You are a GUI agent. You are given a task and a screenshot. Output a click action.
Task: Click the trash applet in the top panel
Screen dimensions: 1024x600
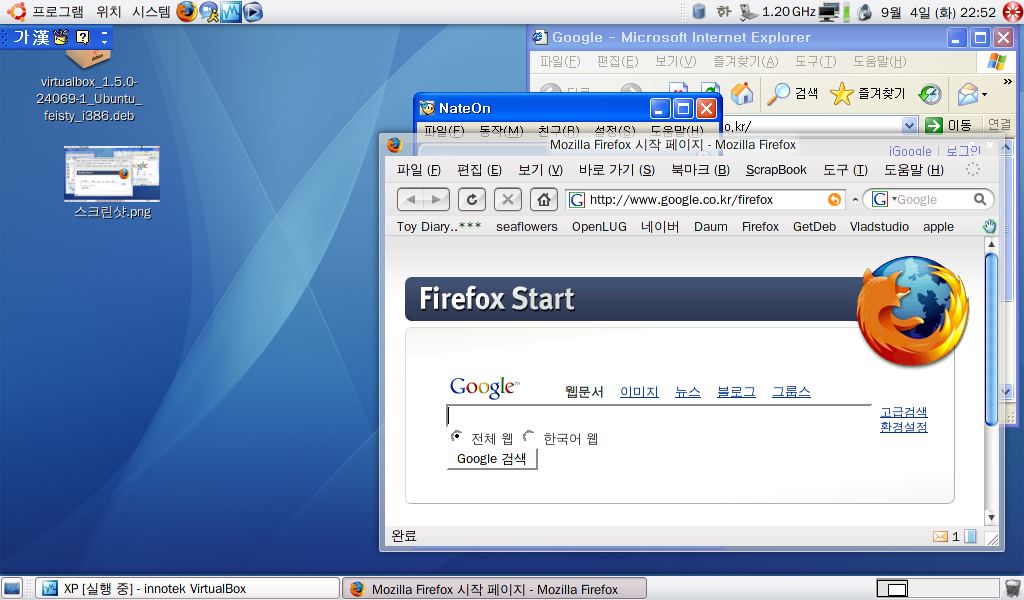699,11
